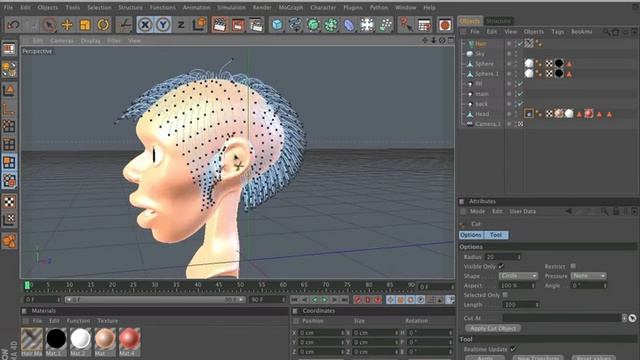This screenshot has height=360, width=640.
Task: Open the Simulation menu
Action: [231, 7]
